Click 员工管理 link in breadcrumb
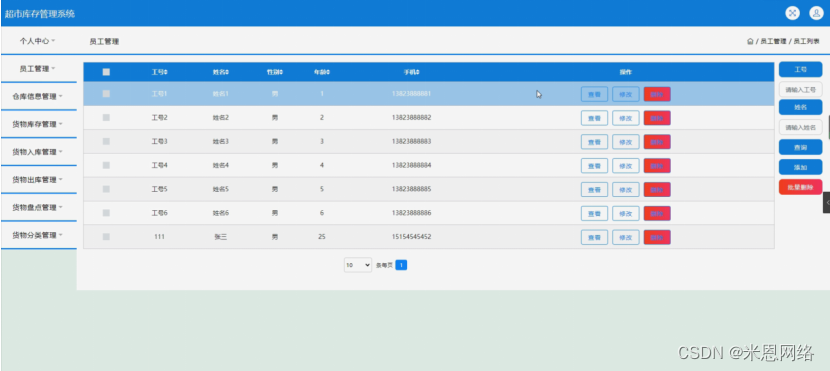The image size is (830, 371). pyautogui.click(x=773, y=41)
